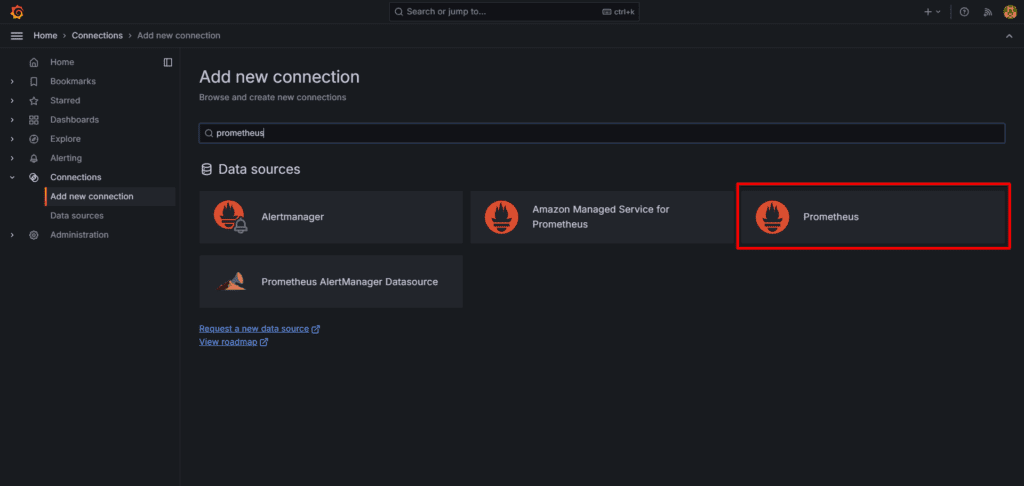The width and height of the screenshot is (1024, 486).
Task: Dock or undock the sidebar menu
Action: coord(168,62)
